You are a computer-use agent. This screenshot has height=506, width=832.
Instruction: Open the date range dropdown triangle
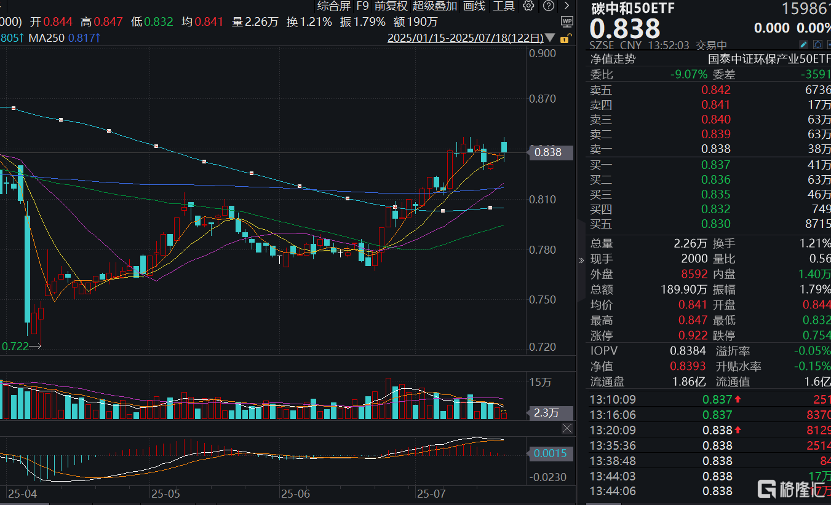pyautogui.click(x=550, y=38)
